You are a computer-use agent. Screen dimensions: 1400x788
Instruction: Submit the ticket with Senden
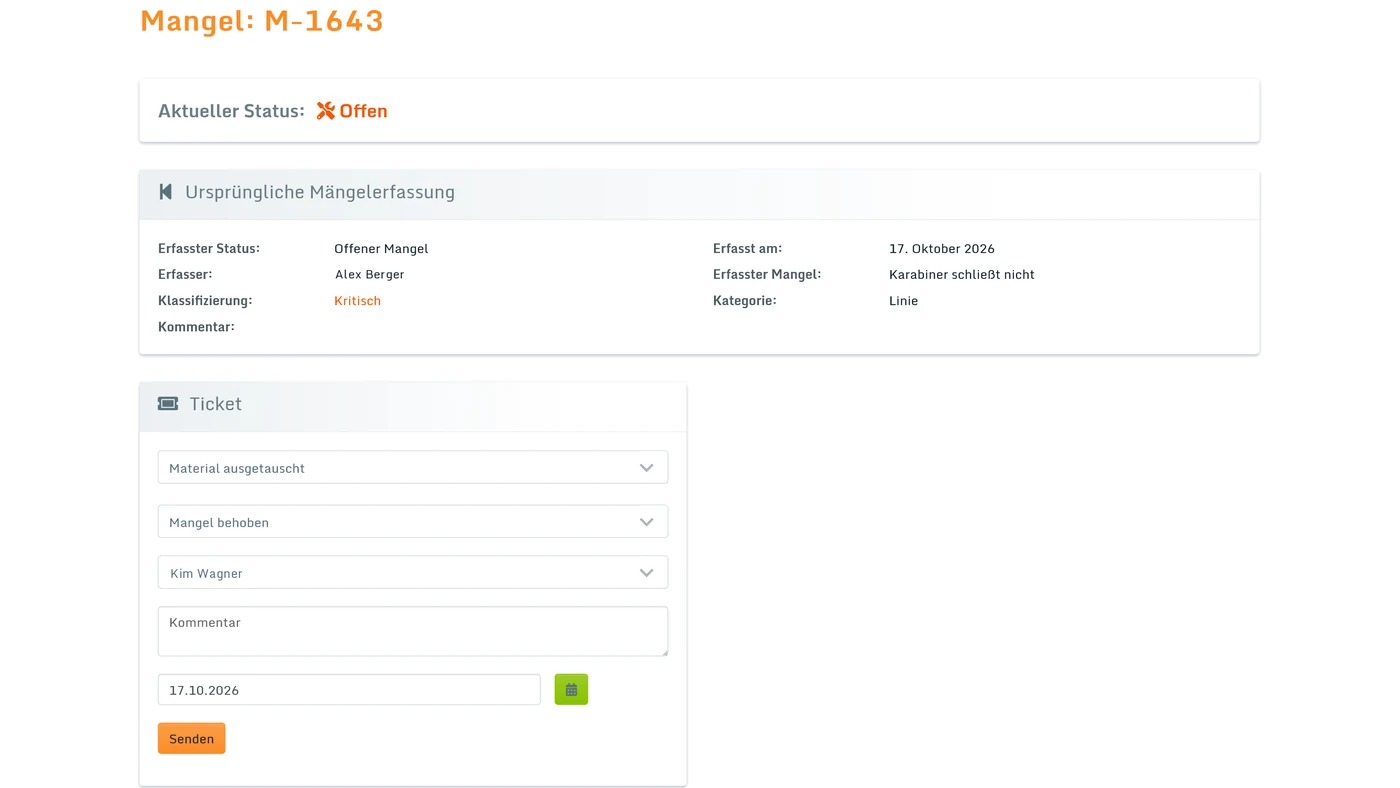tap(191, 738)
